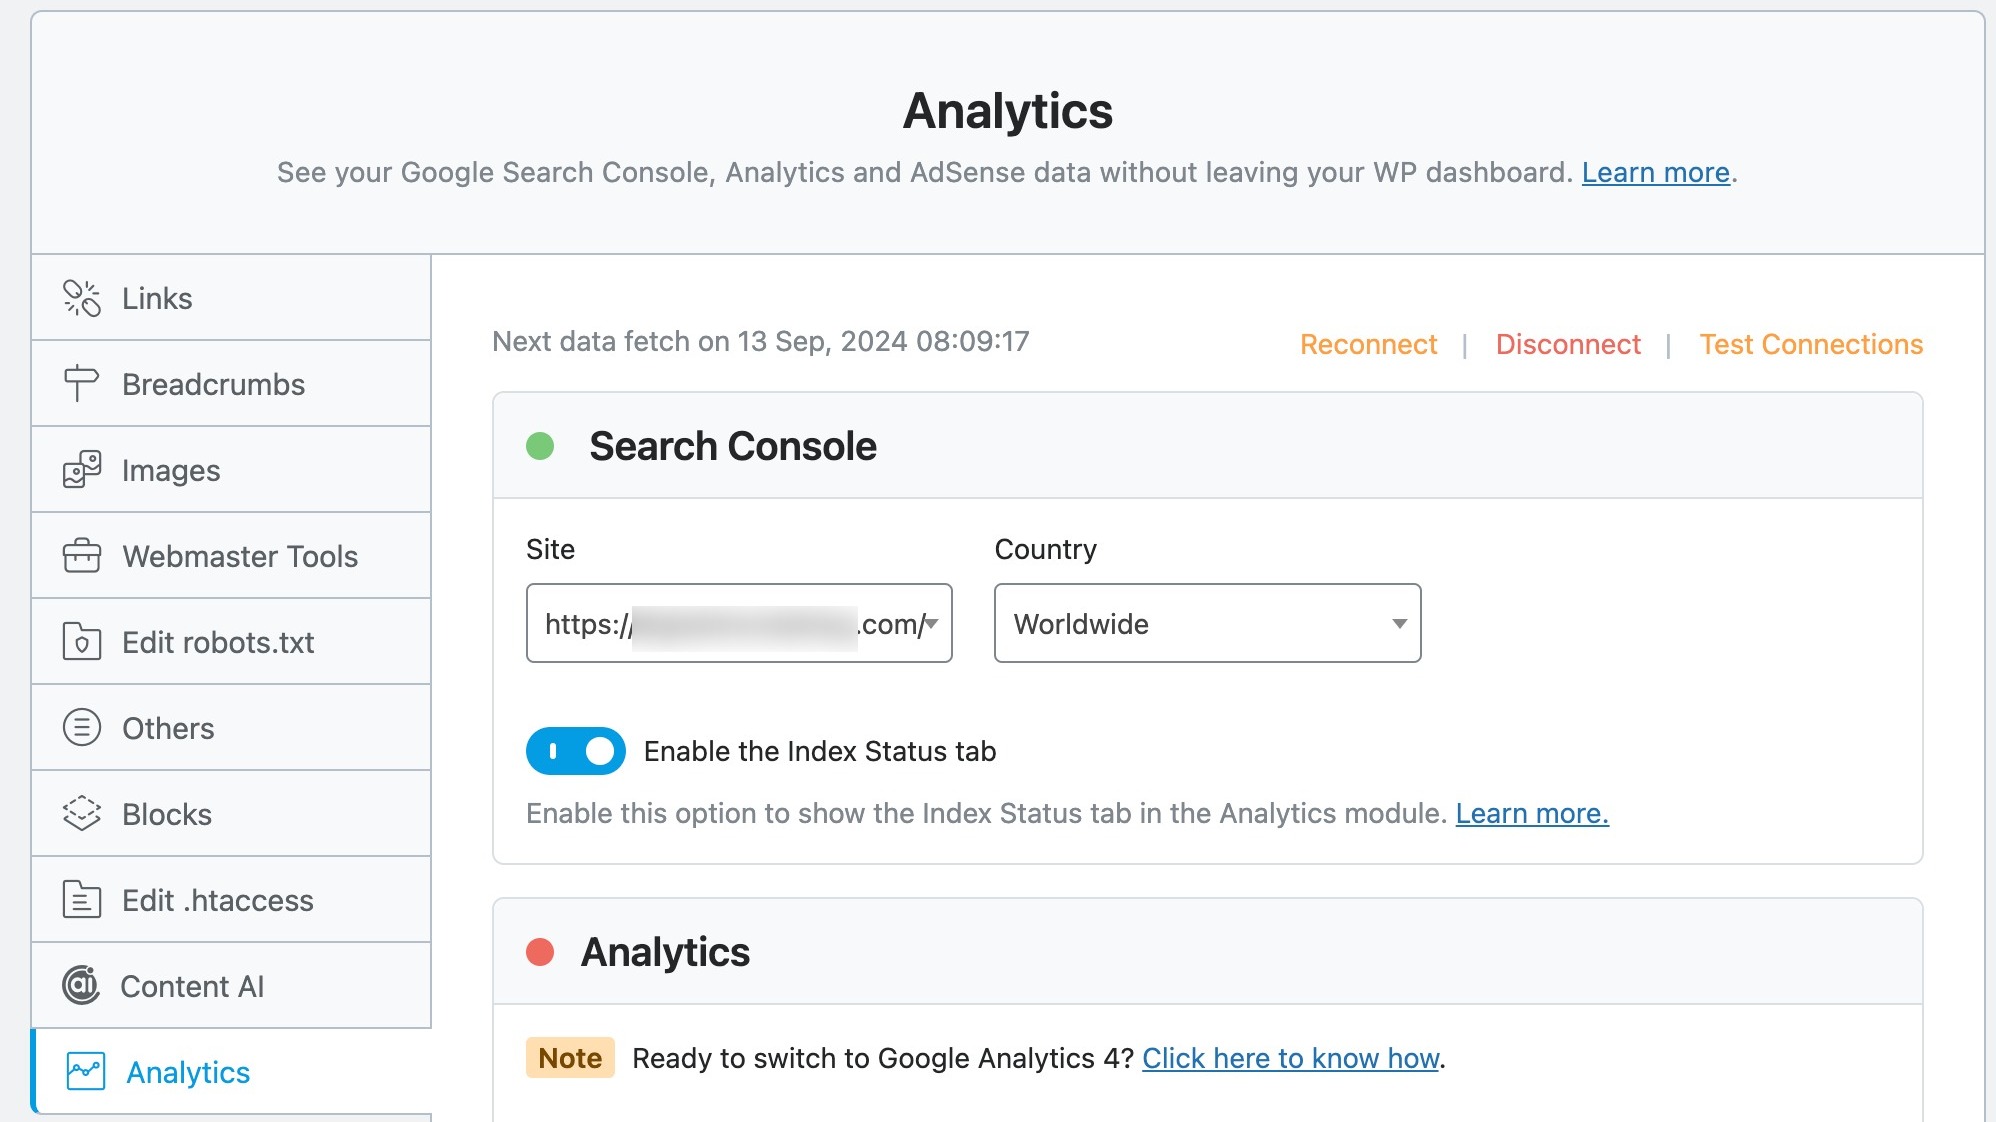This screenshot has width=1996, height=1122.
Task: Click the Disconnect button
Action: 1568,343
